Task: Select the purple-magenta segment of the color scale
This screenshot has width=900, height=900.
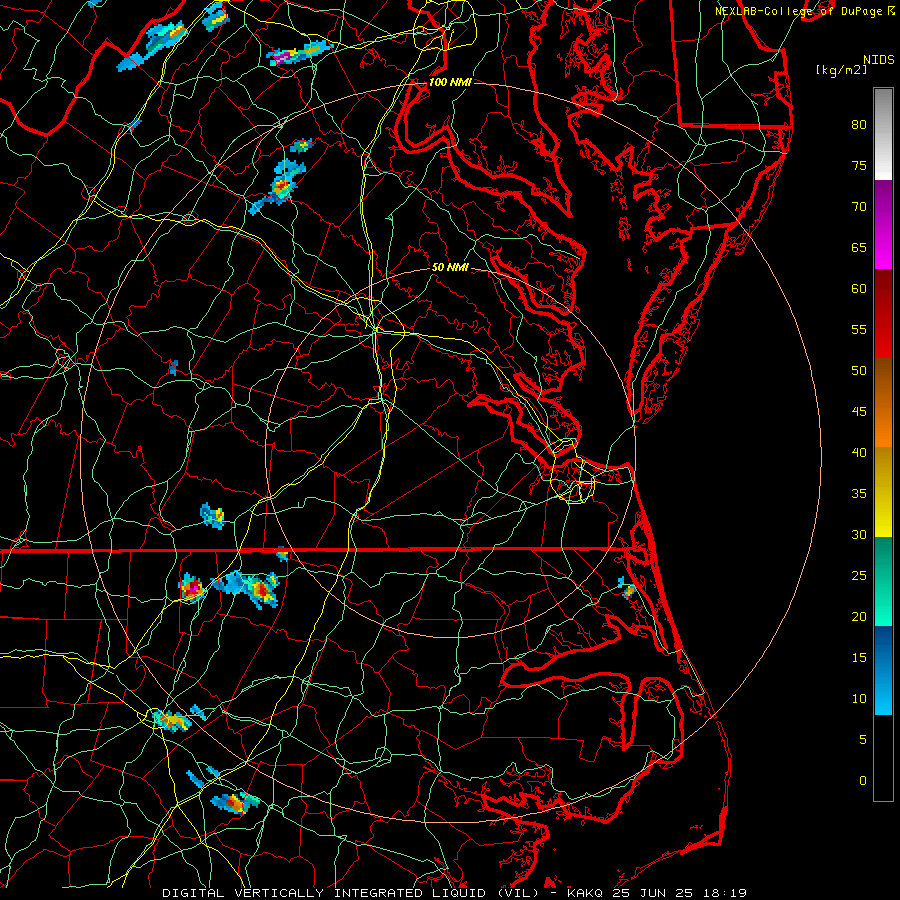Action: pos(883,225)
